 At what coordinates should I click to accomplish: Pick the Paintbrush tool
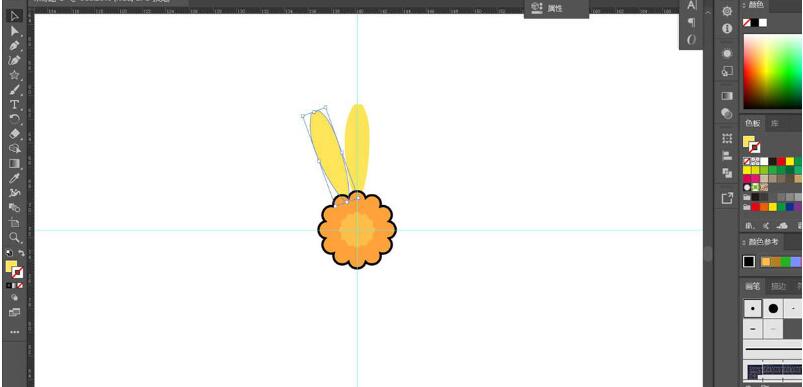point(14,90)
